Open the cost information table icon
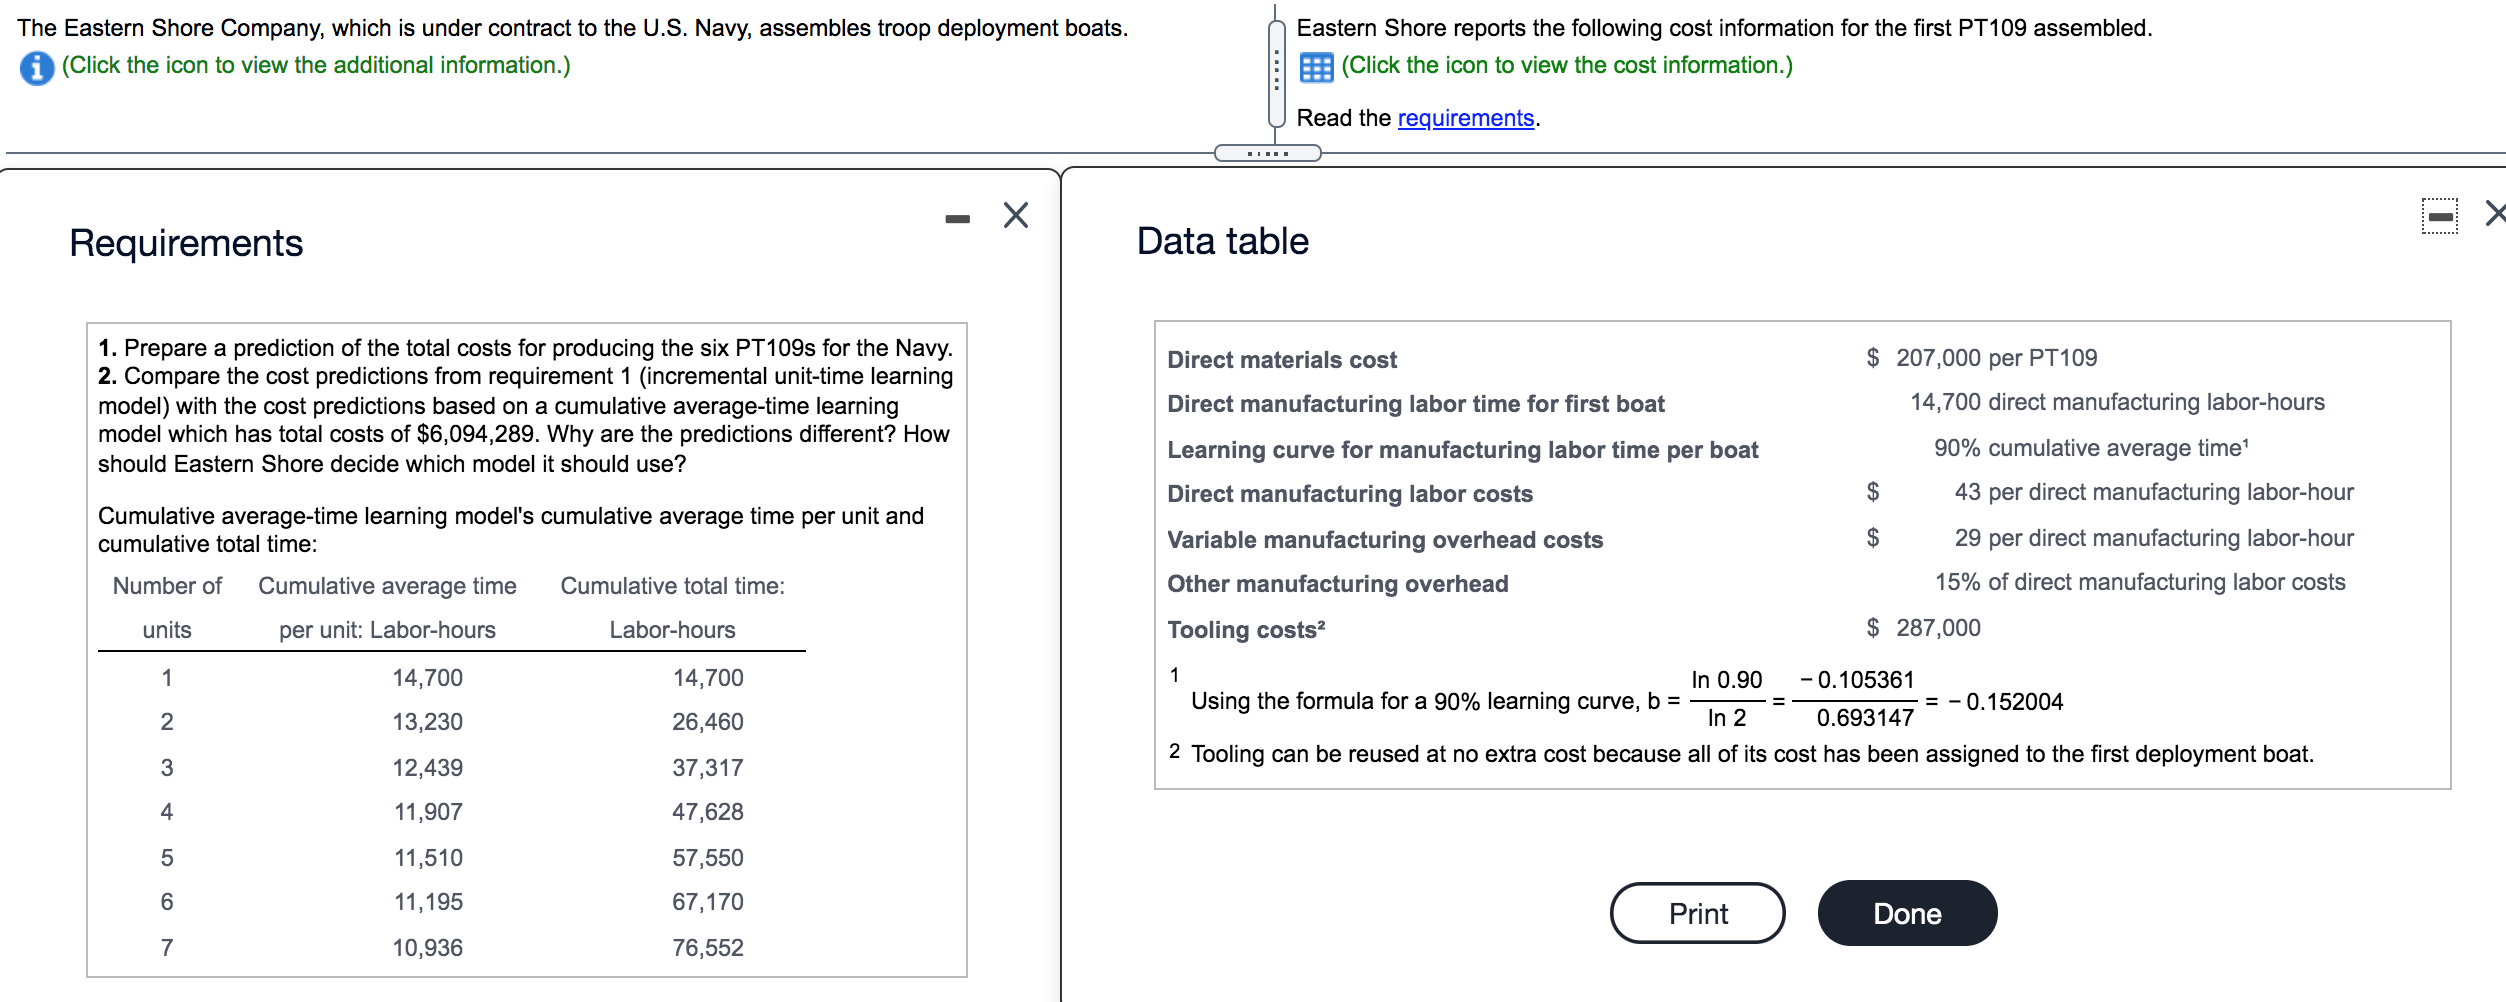Image resolution: width=2506 pixels, height=1002 pixels. [x=1316, y=68]
